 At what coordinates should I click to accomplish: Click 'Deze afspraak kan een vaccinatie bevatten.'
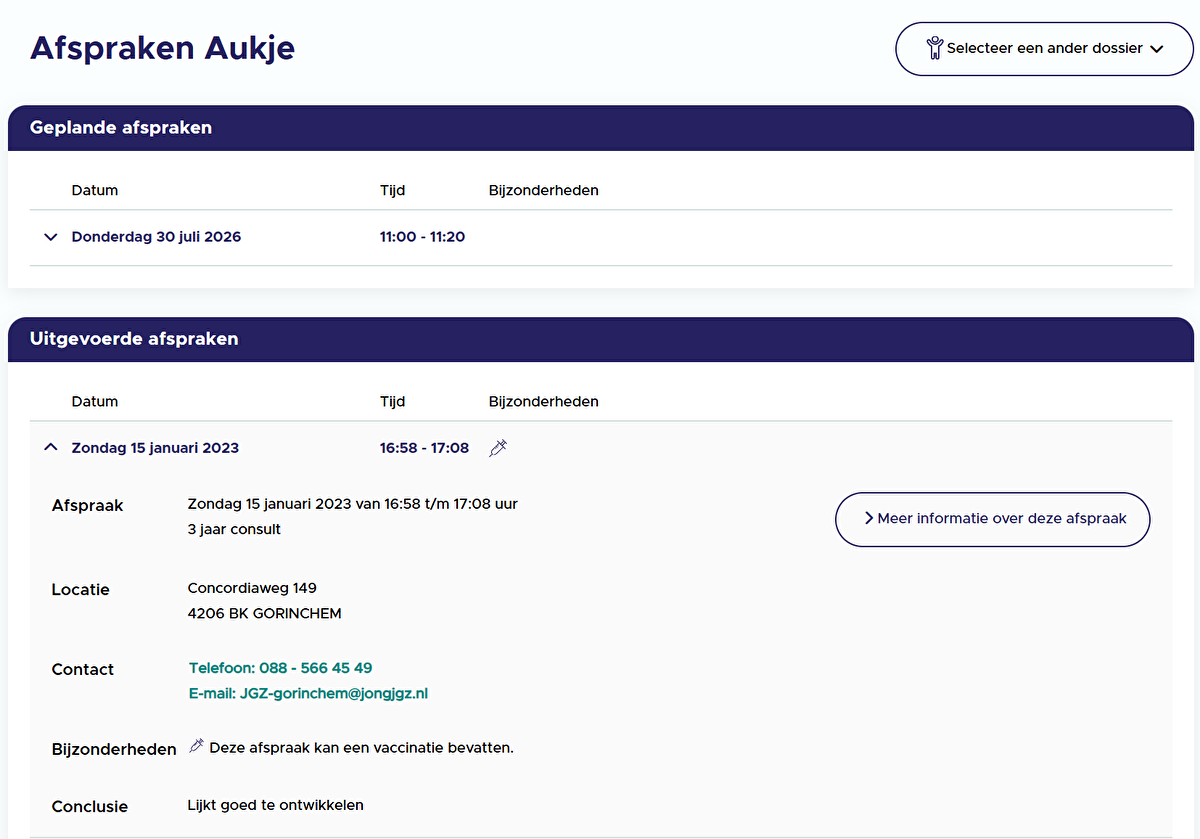coord(361,747)
